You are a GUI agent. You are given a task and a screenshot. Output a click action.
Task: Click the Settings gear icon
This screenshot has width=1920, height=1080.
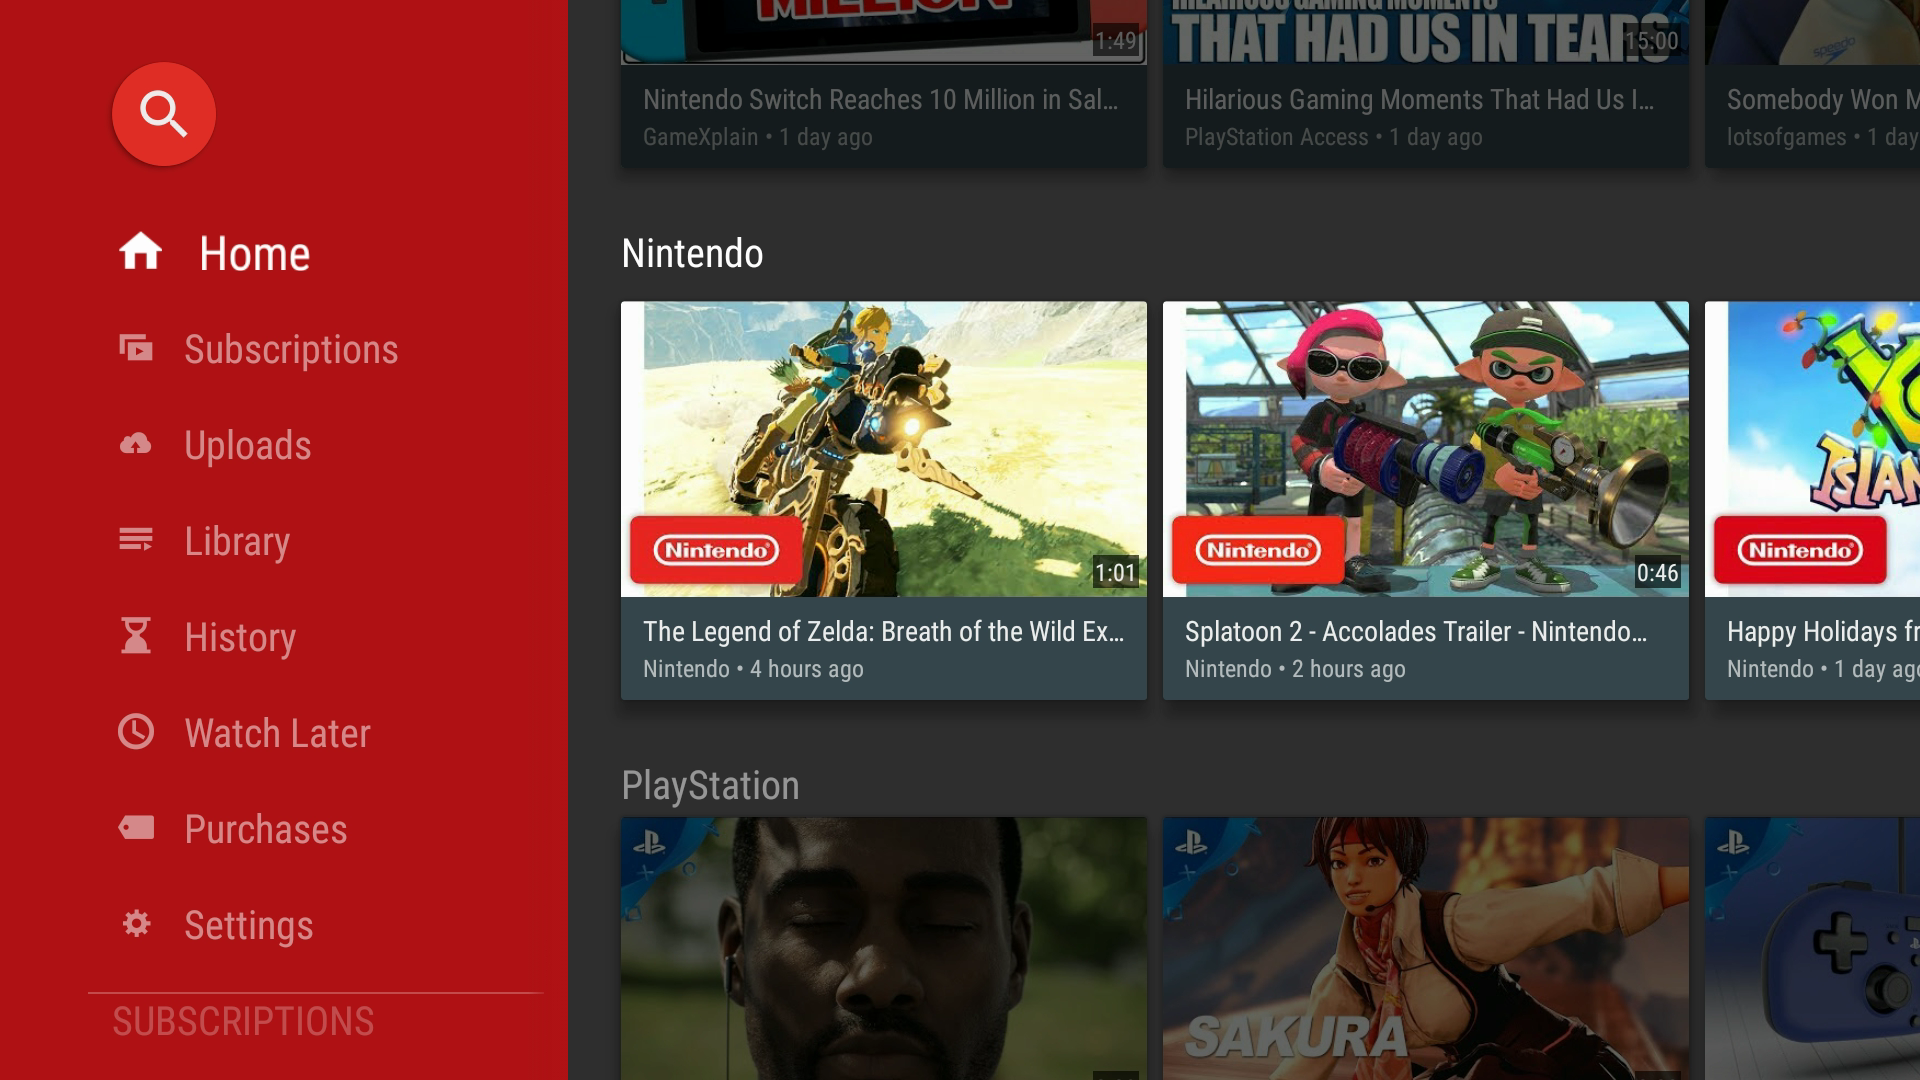[x=136, y=923]
